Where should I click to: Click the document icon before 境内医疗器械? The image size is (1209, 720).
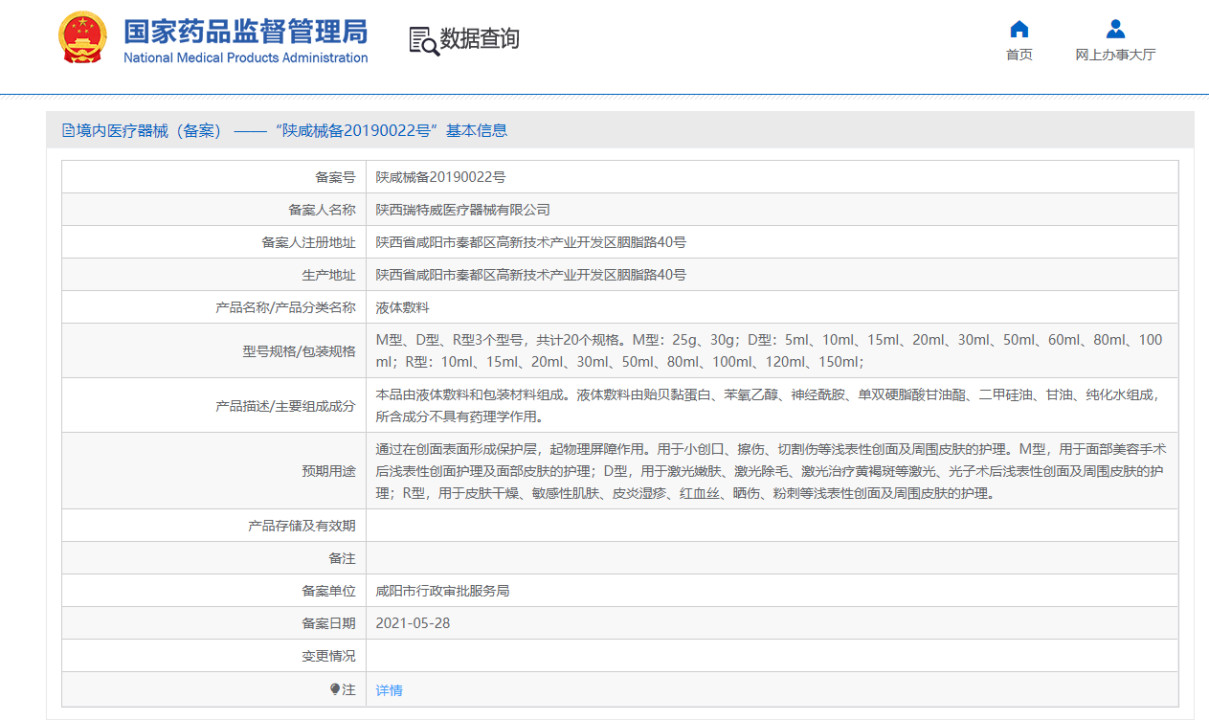point(68,130)
